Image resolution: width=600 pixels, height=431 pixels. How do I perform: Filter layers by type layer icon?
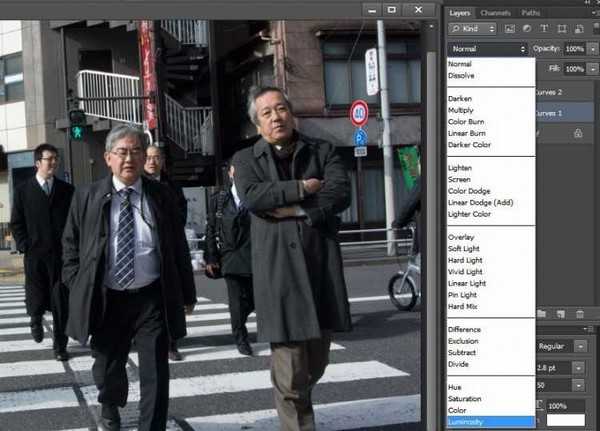click(544, 29)
